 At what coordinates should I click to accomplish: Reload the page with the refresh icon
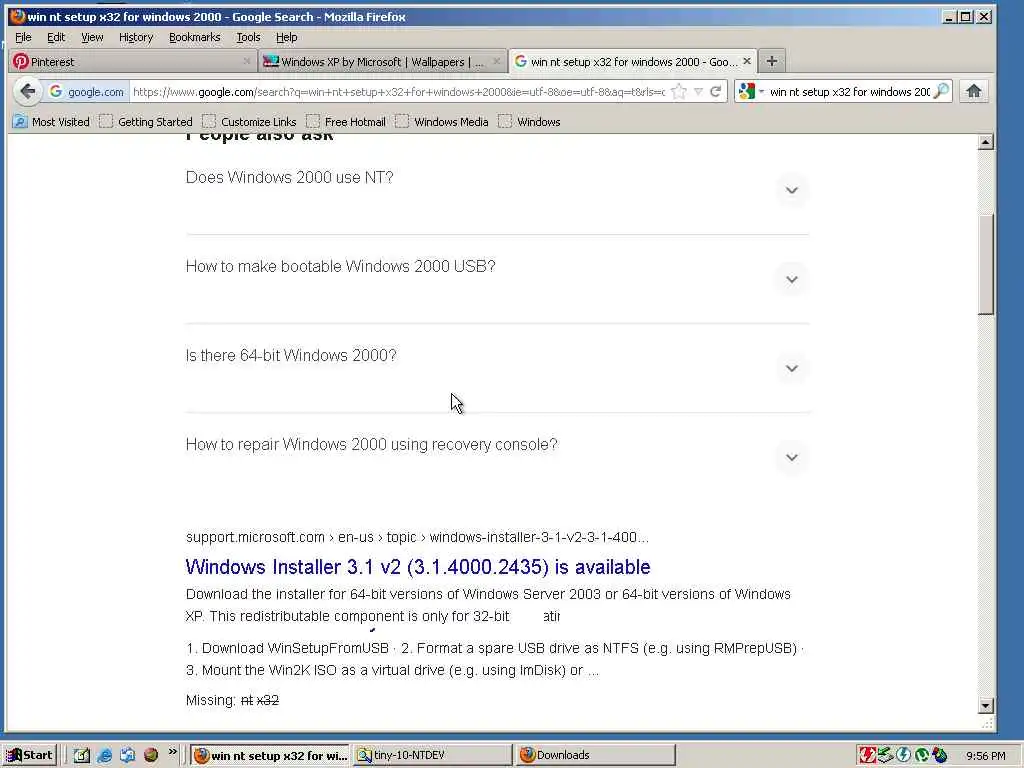point(716,92)
